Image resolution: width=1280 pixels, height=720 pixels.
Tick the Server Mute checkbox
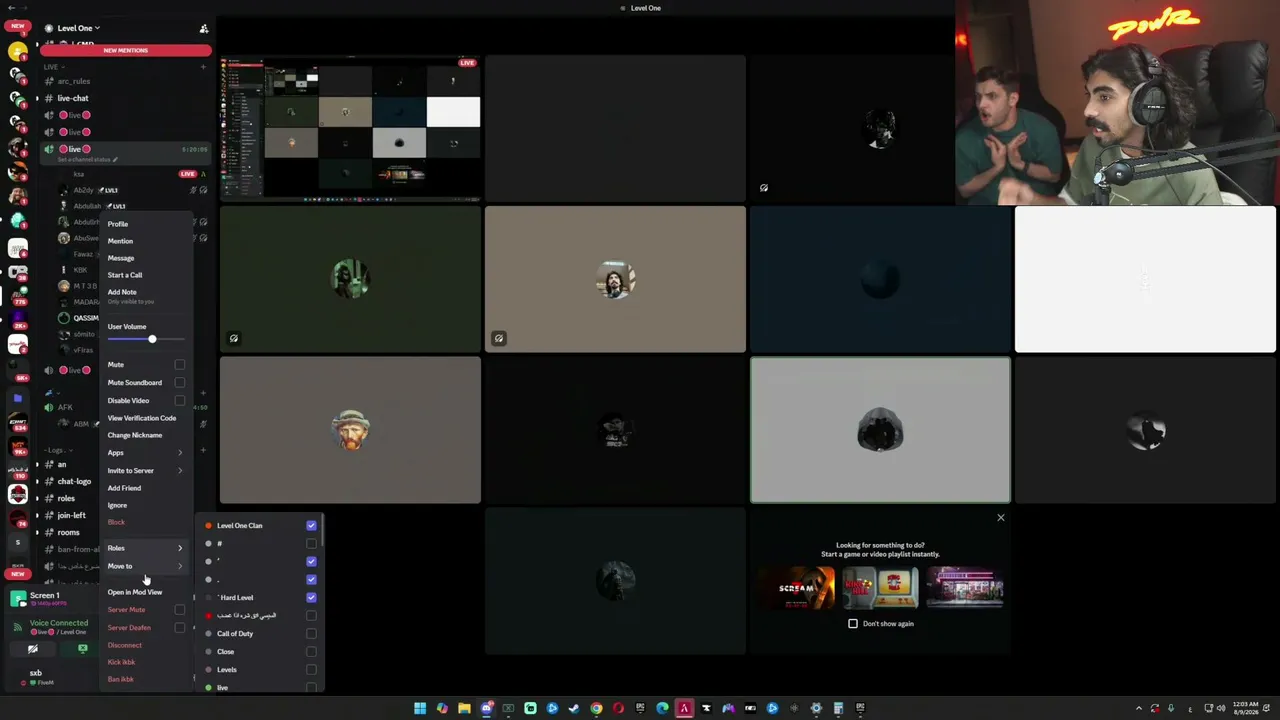click(x=180, y=610)
